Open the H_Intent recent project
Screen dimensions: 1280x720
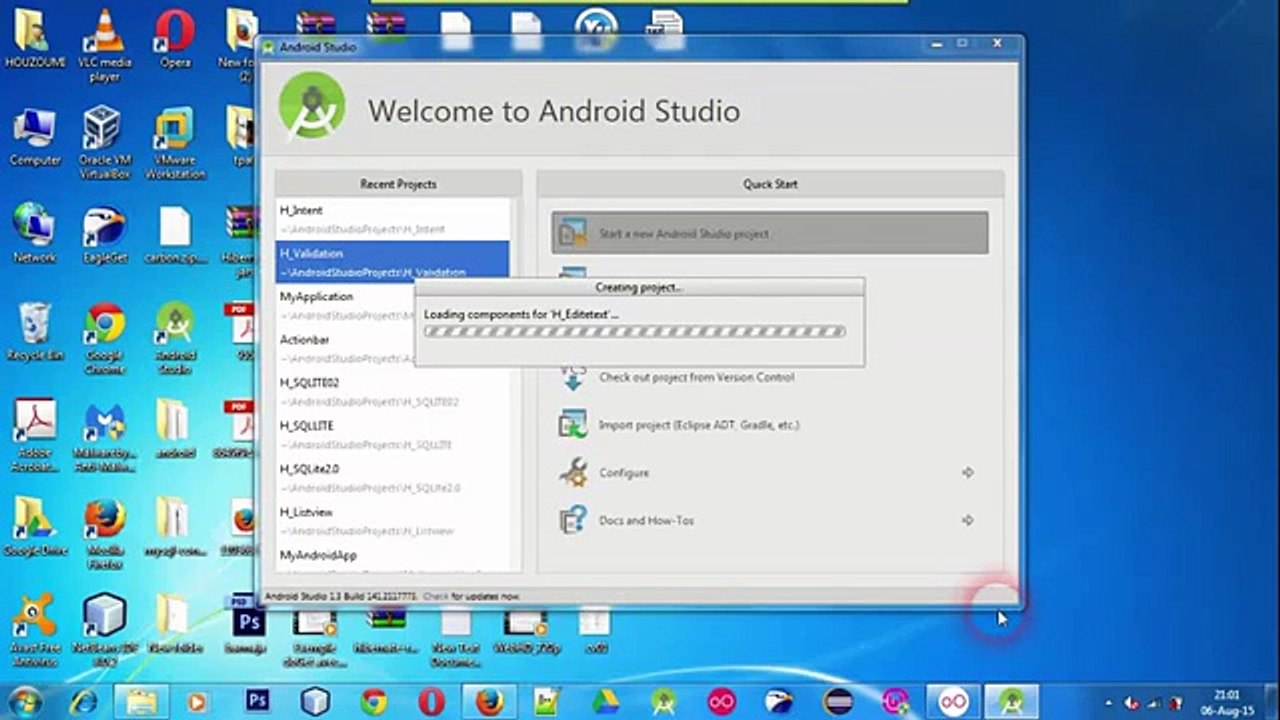(x=392, y=219)
